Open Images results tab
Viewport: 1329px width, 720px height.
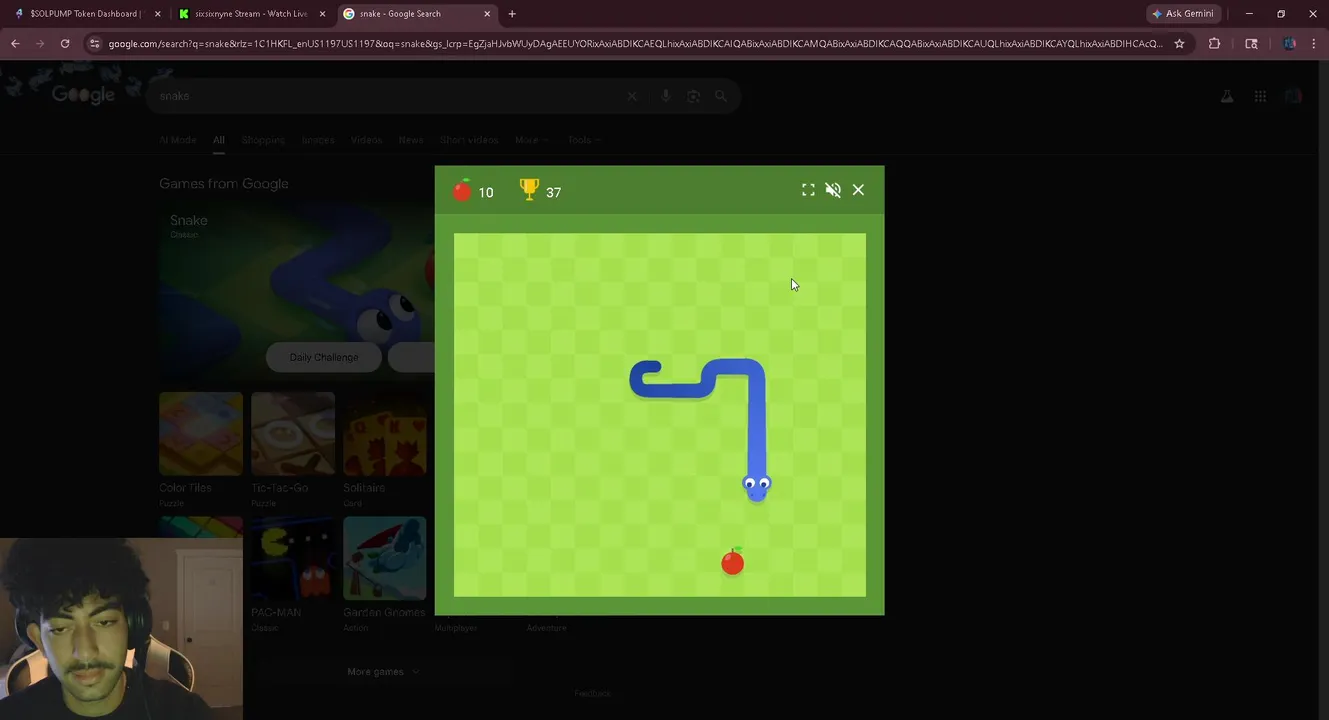318,140
